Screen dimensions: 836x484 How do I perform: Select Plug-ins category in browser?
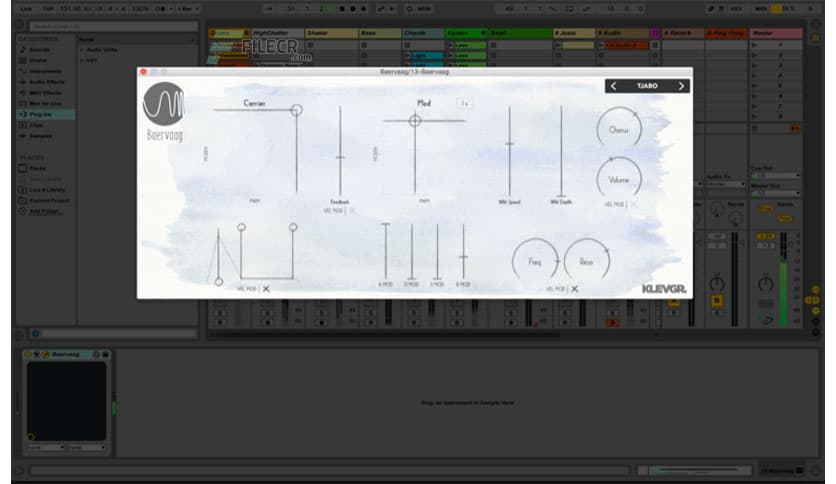click(x=40, y=115)
